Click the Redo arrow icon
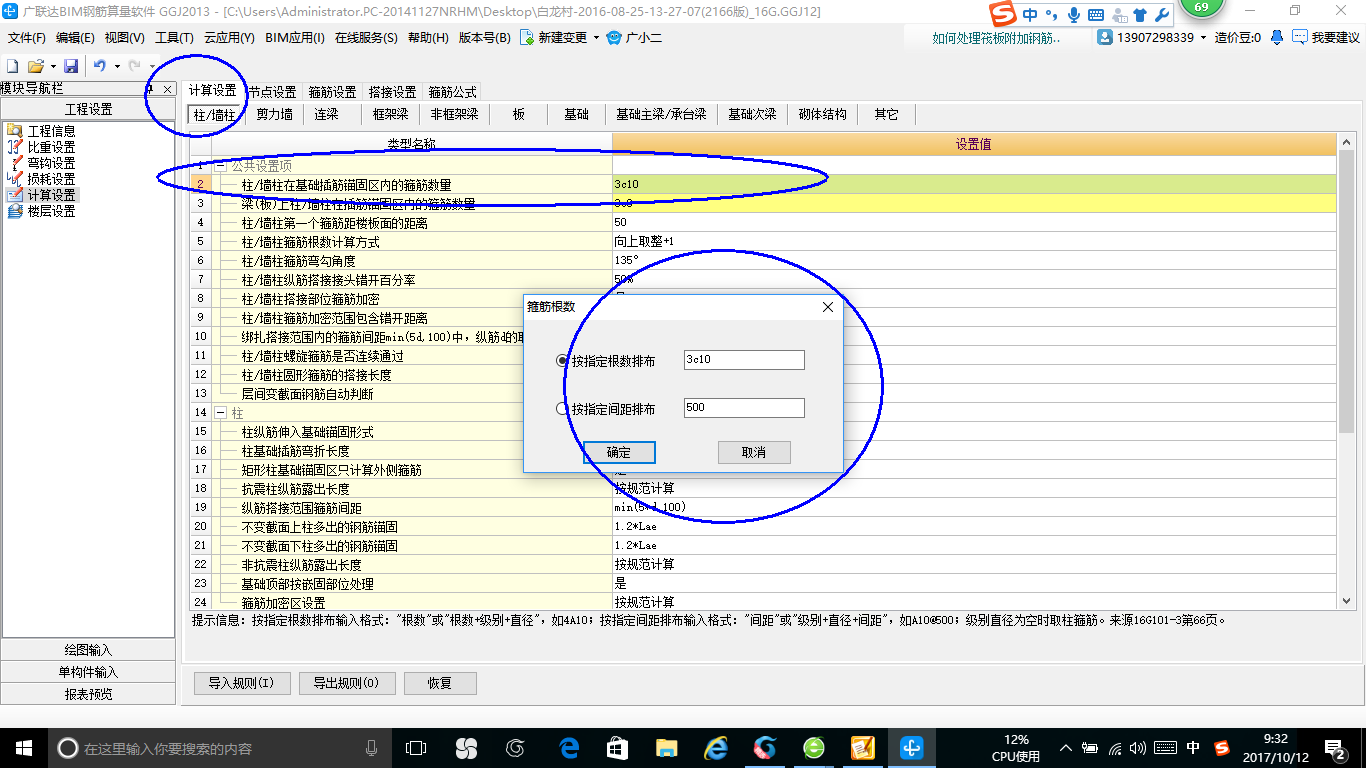The height and width of the screenshot is (768, 1366). tap(134, 66)
